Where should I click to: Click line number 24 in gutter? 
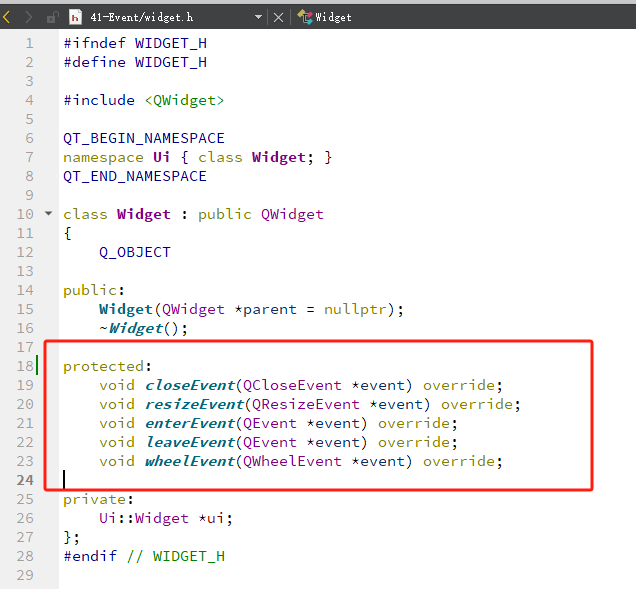25,480
